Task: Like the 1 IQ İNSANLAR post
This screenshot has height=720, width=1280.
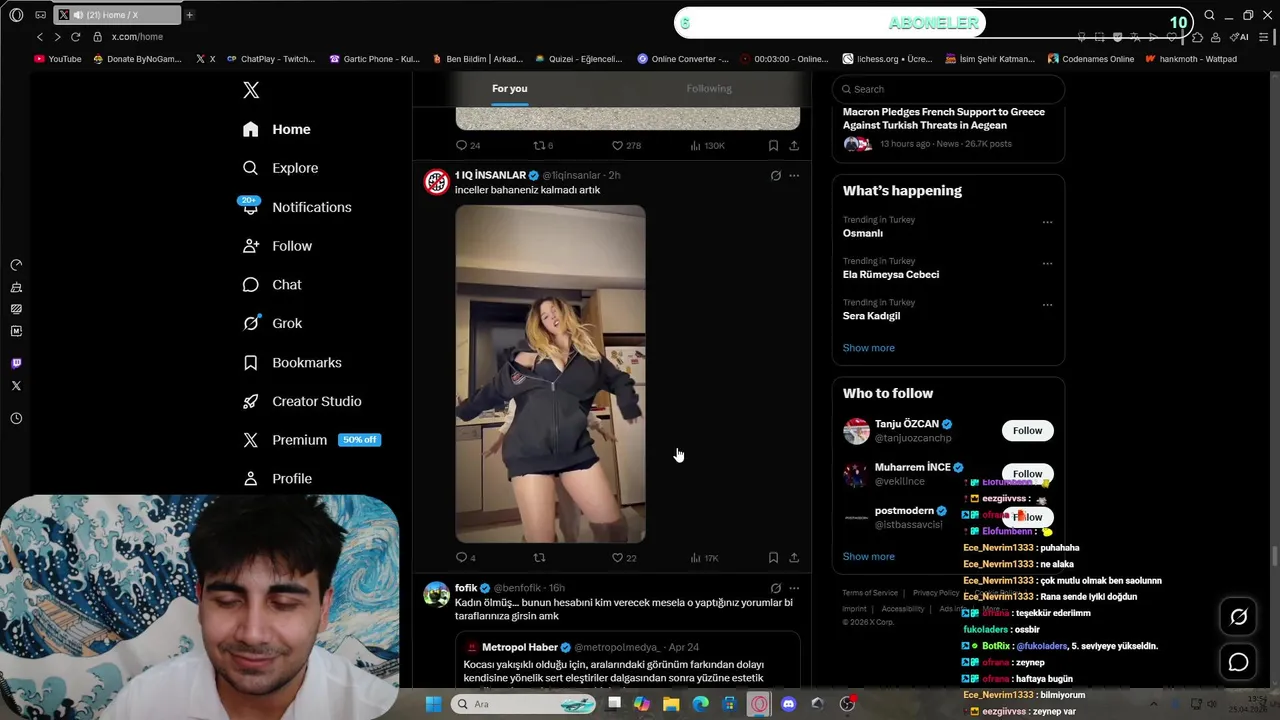Action: 617,557
